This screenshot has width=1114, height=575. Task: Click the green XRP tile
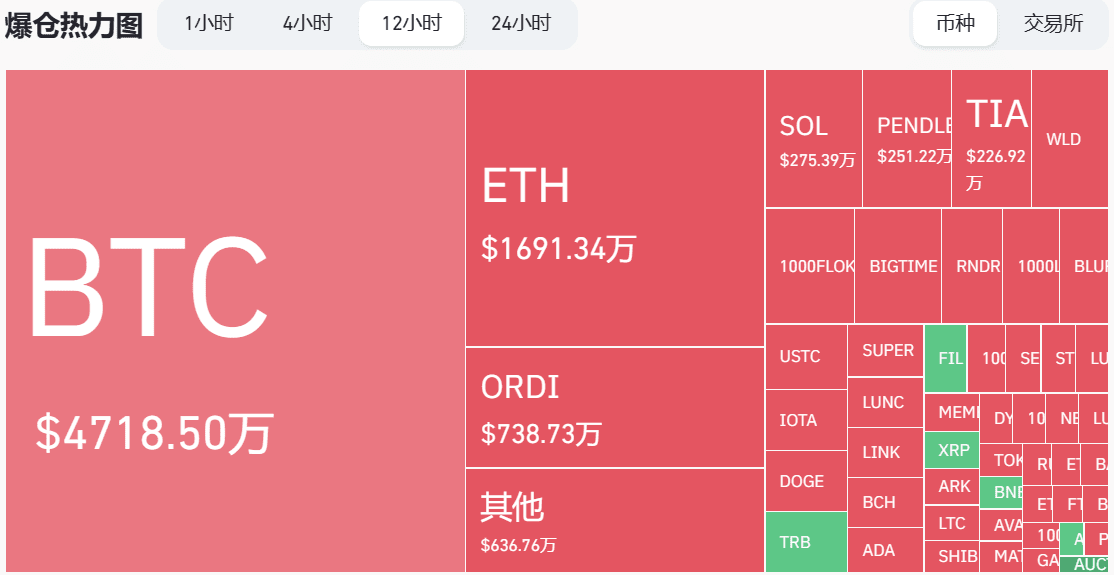pos(952,450)
